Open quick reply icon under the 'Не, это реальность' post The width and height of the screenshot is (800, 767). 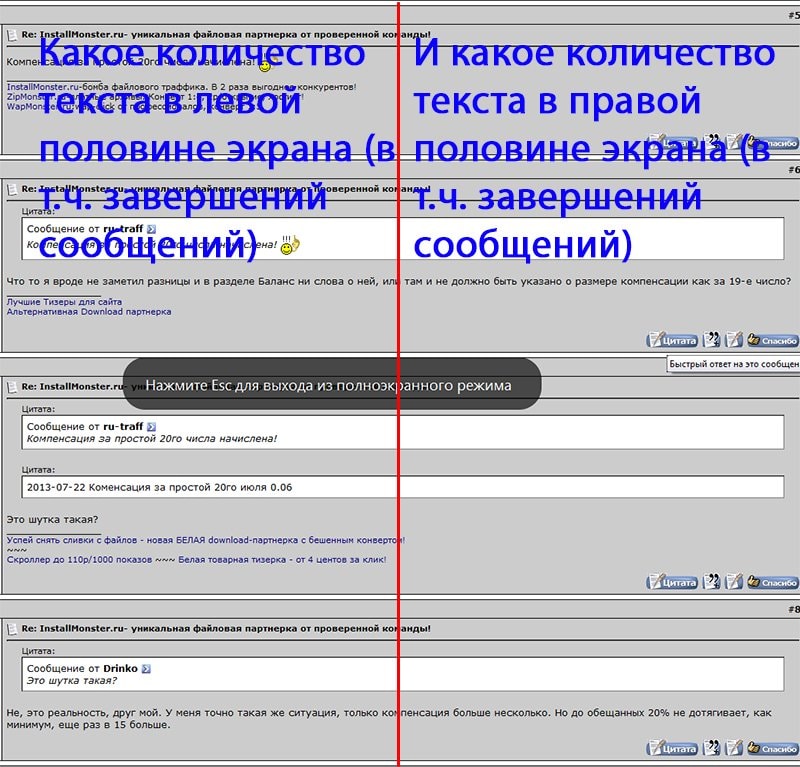pyautogui.click(x=734, y=748)
